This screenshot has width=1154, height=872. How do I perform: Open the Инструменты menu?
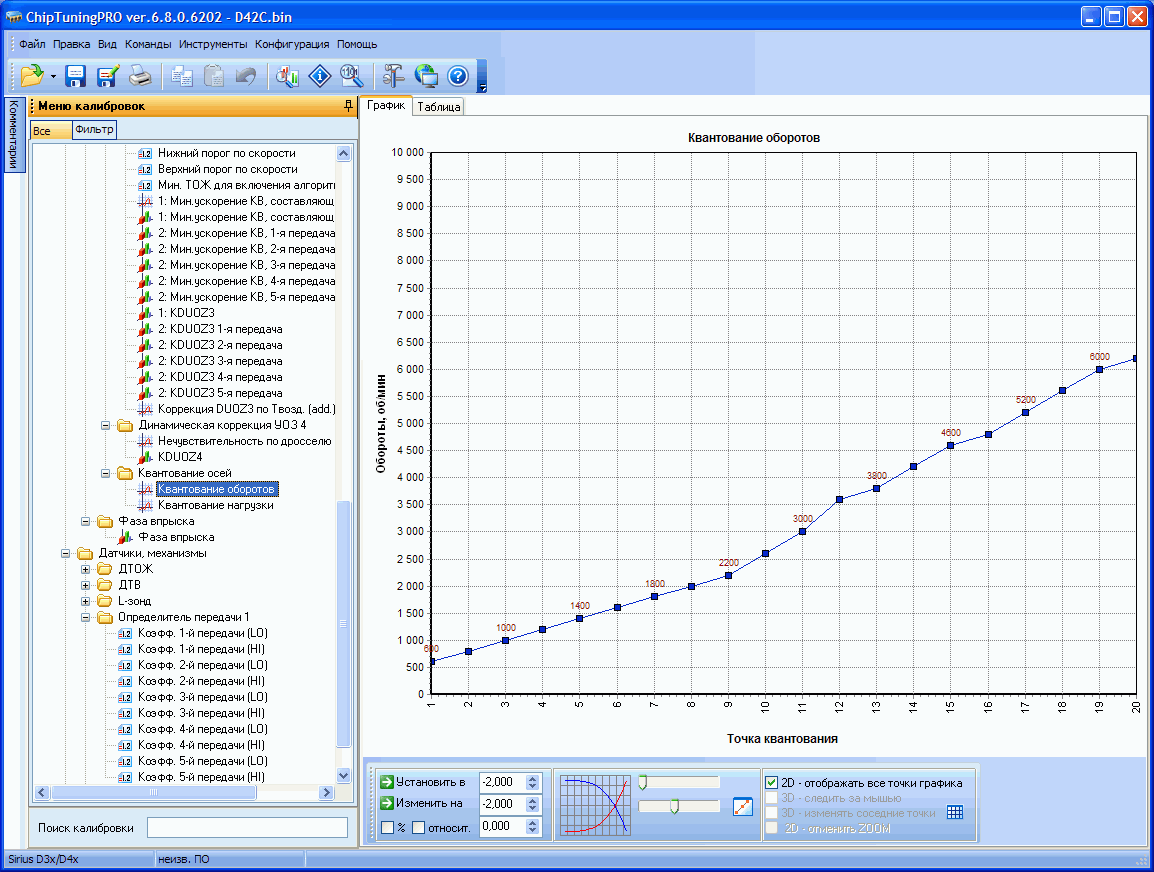tap(213, 44)
